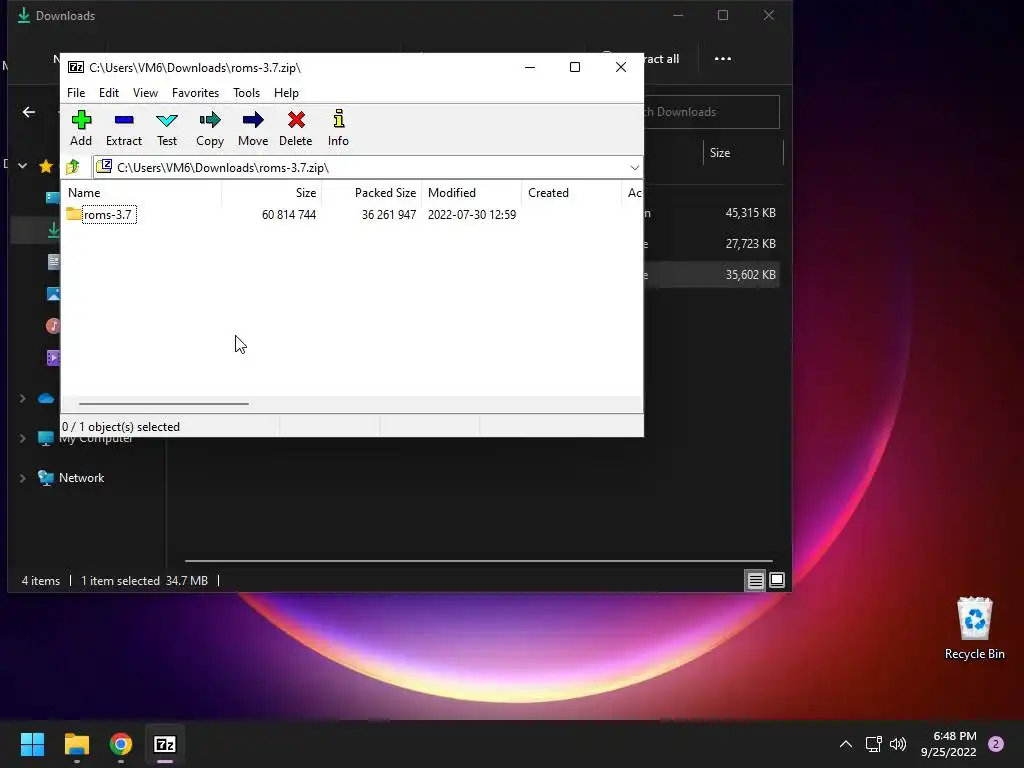The image size is (1024, 768).
Task: Open the Favorites menu
Action: pos(195,93)
